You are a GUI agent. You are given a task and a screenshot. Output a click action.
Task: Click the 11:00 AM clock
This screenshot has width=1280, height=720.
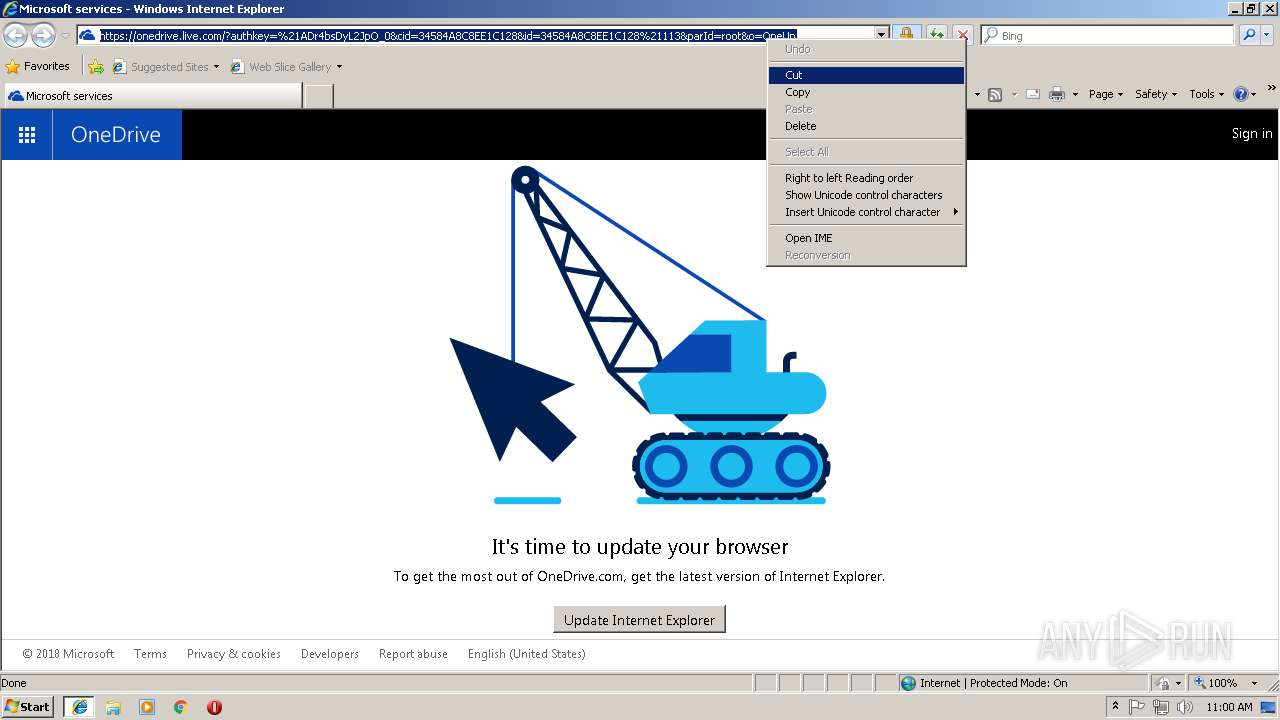(x=1229, y=707)
